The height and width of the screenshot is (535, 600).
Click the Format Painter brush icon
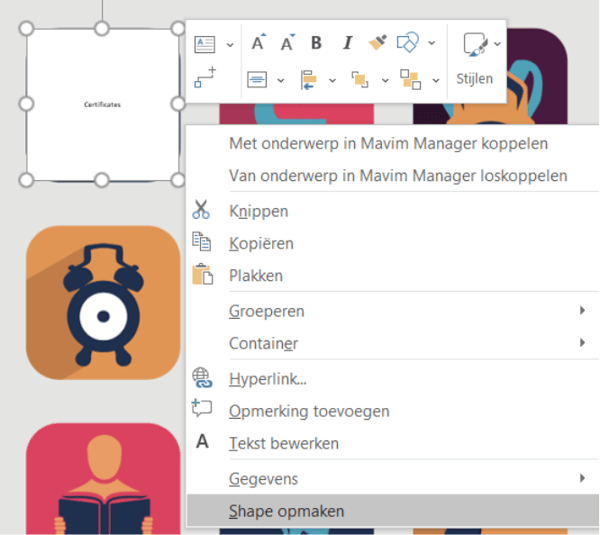377,43
